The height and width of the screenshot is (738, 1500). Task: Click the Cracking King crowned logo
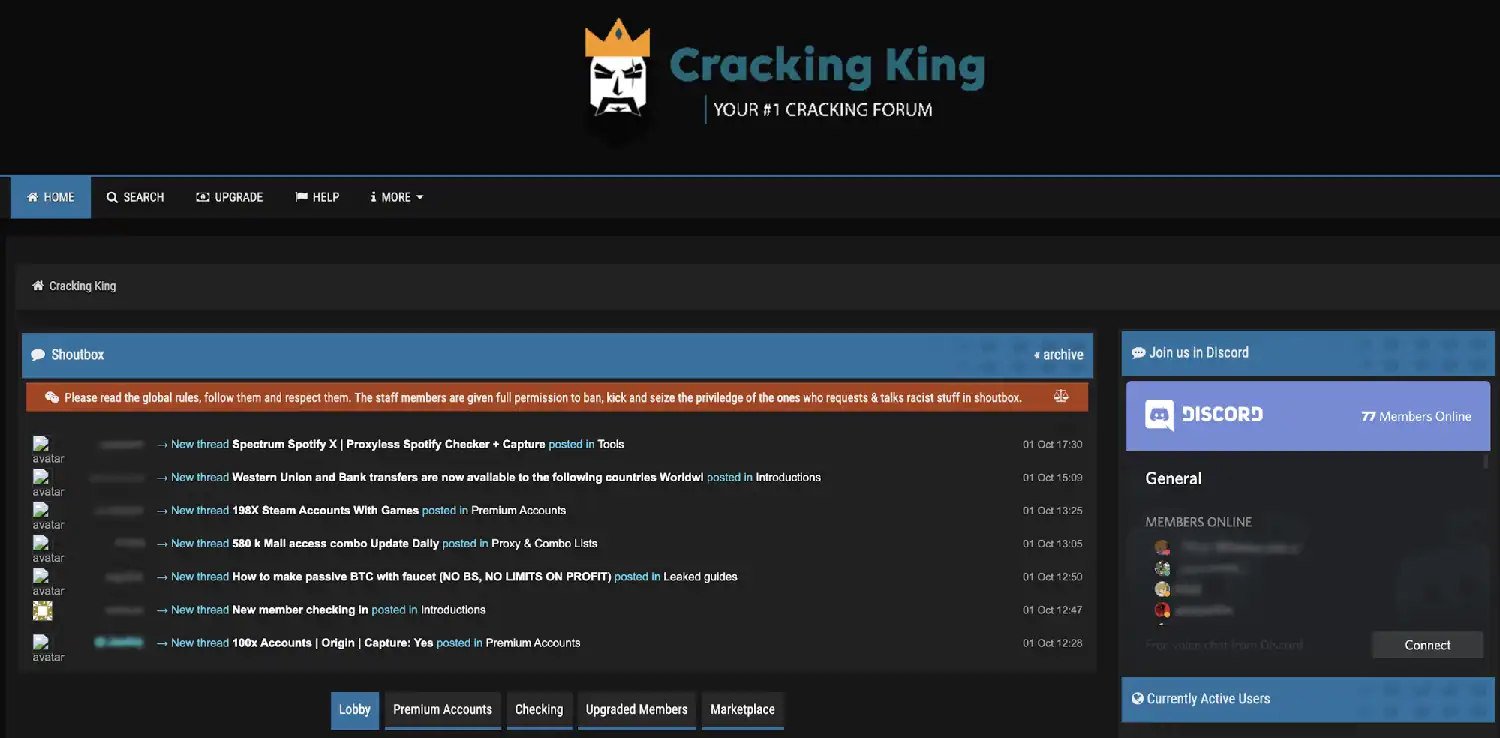[616, 70]
